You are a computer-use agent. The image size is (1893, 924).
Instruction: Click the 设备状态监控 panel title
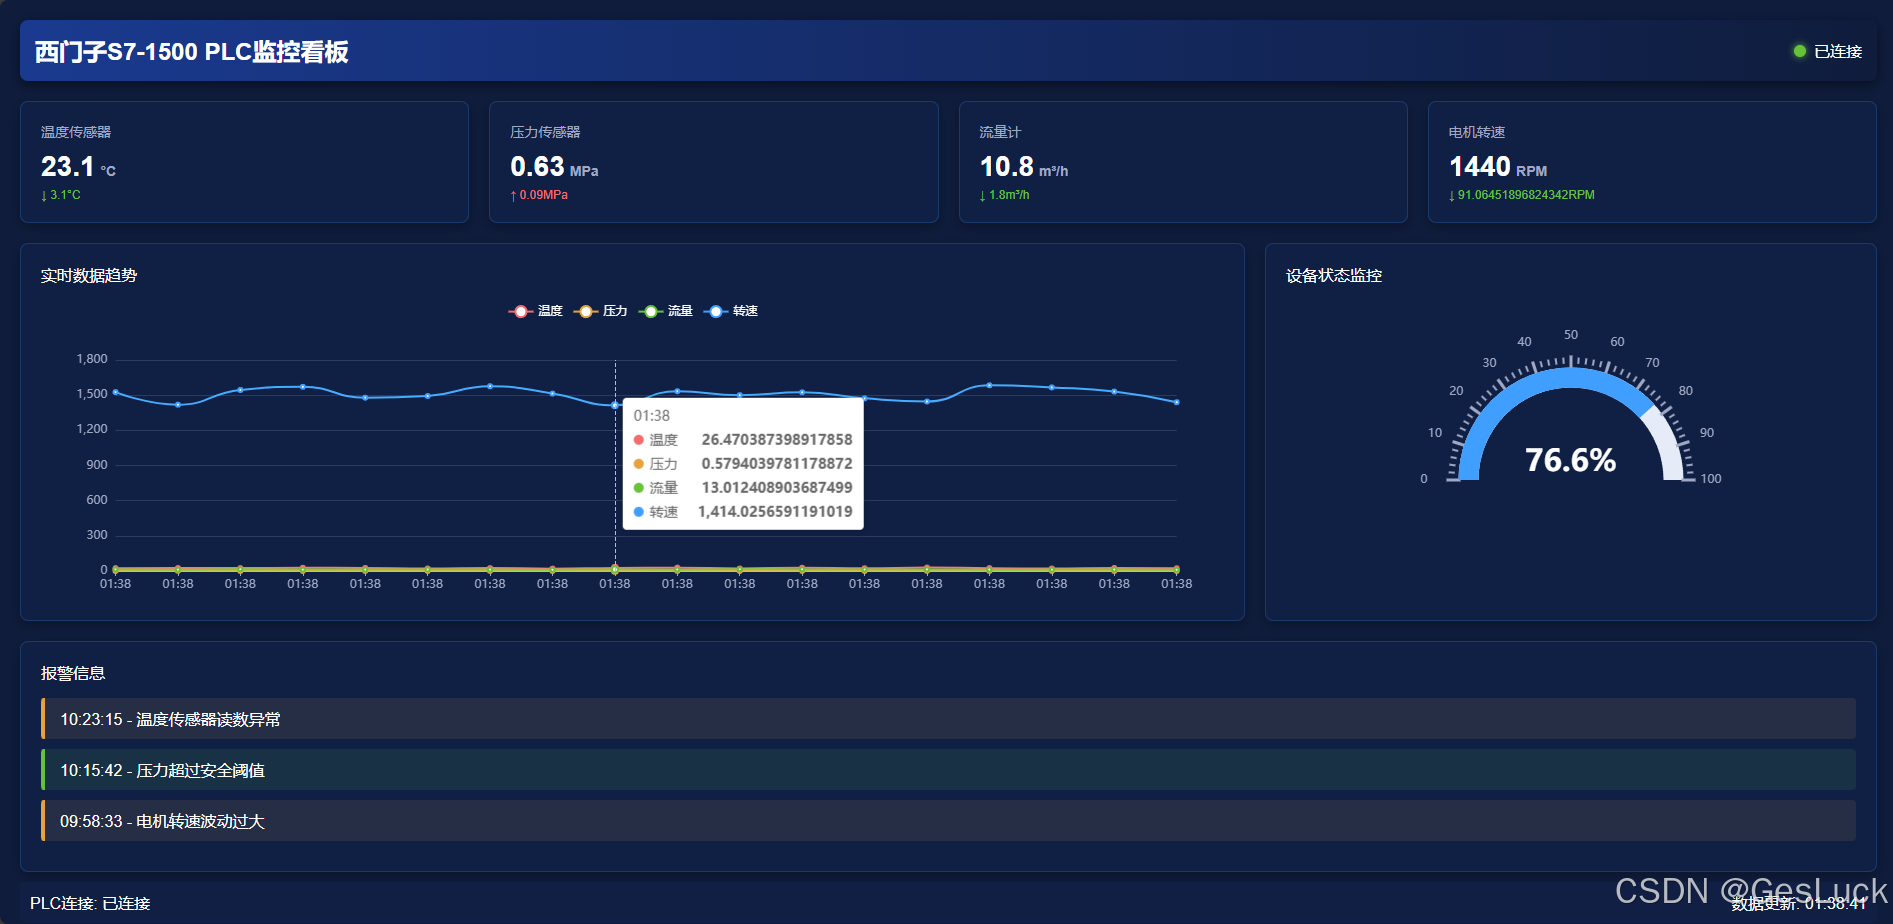[1334, 276]
